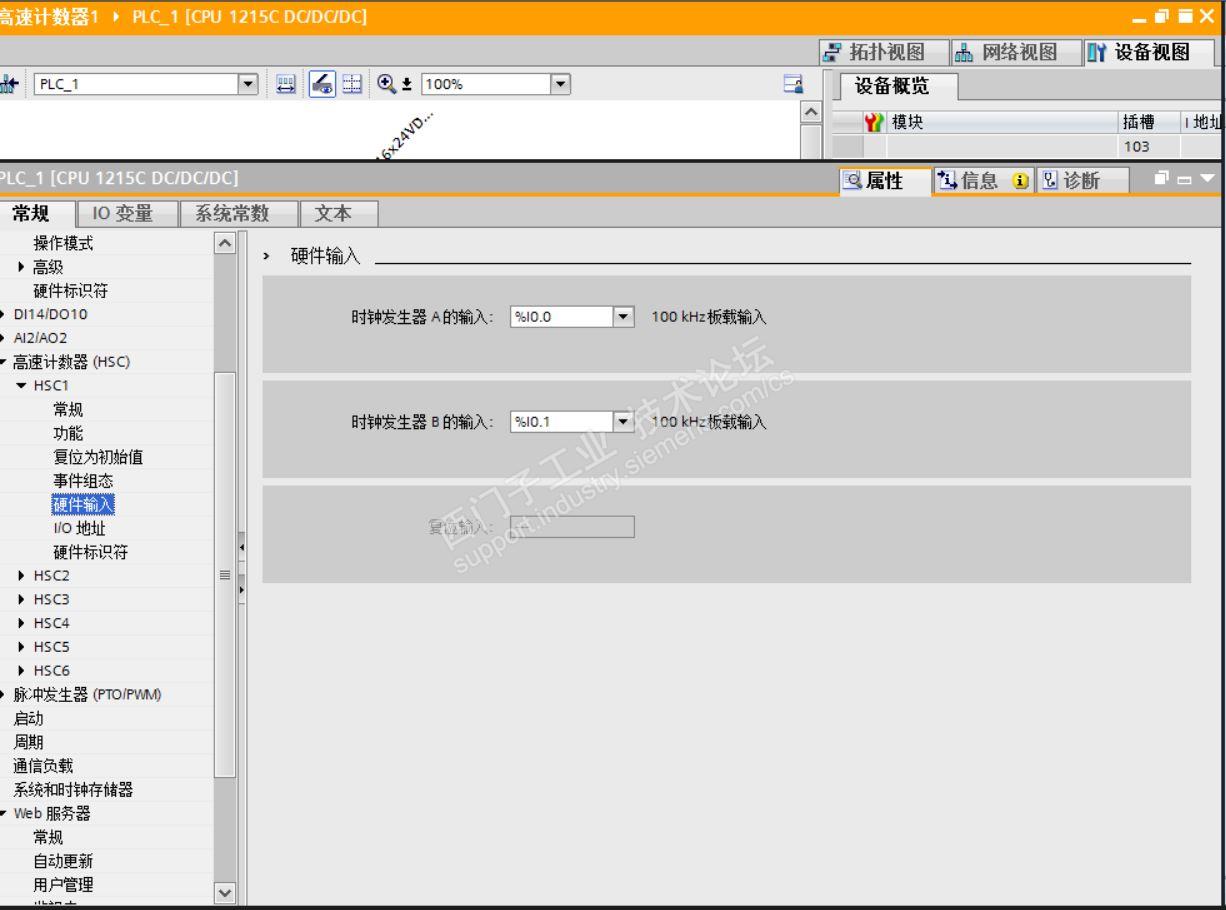Click the tree scrollbar up arrow
The width and height of the screenshot is (1226, 910).
click(226, 243)
